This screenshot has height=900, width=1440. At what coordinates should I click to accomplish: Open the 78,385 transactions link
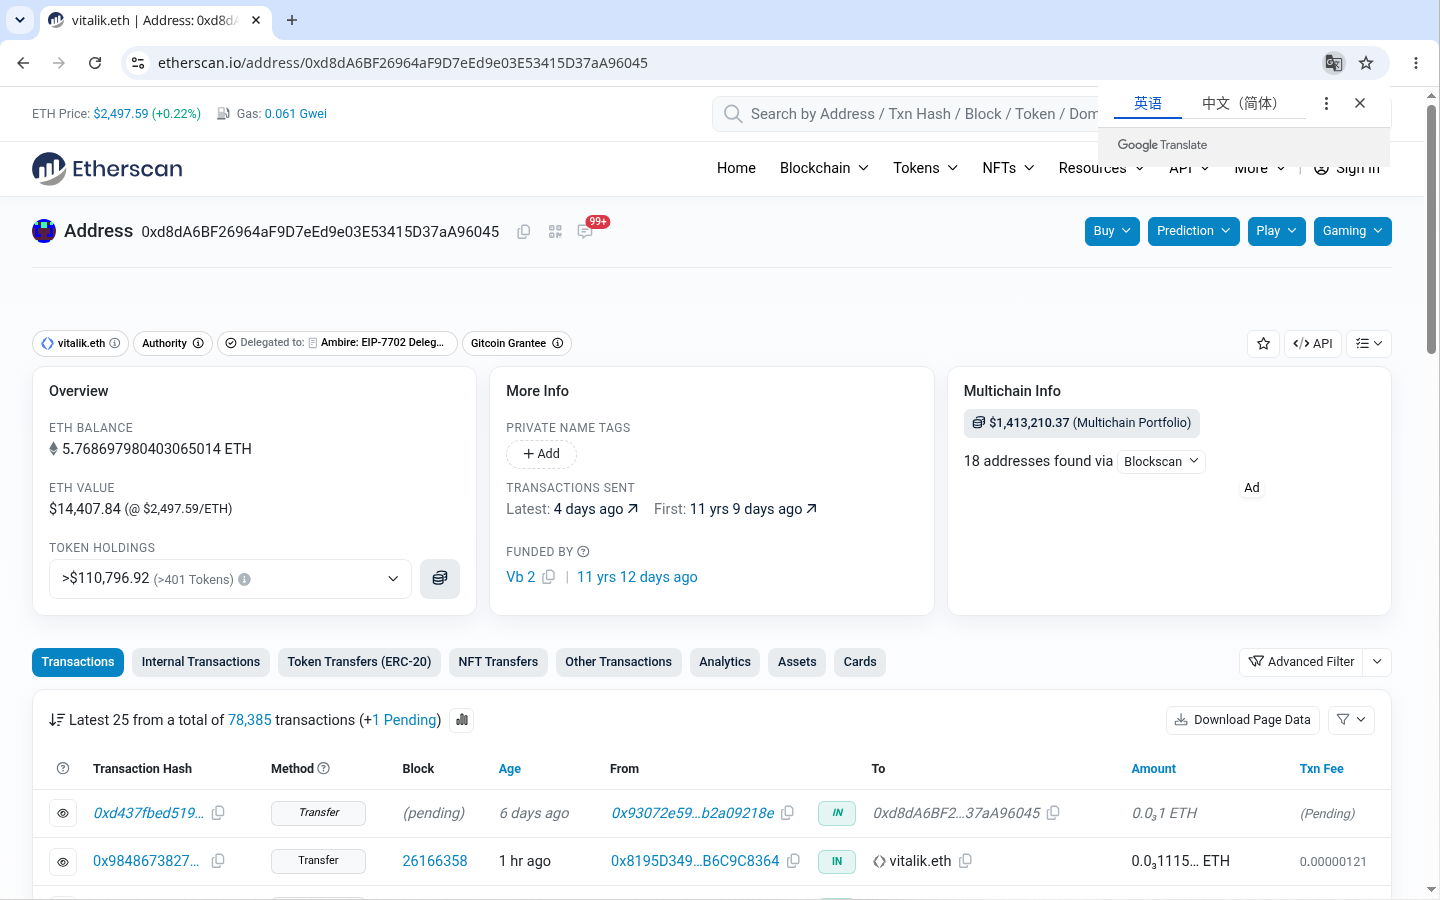pos(250,720)
